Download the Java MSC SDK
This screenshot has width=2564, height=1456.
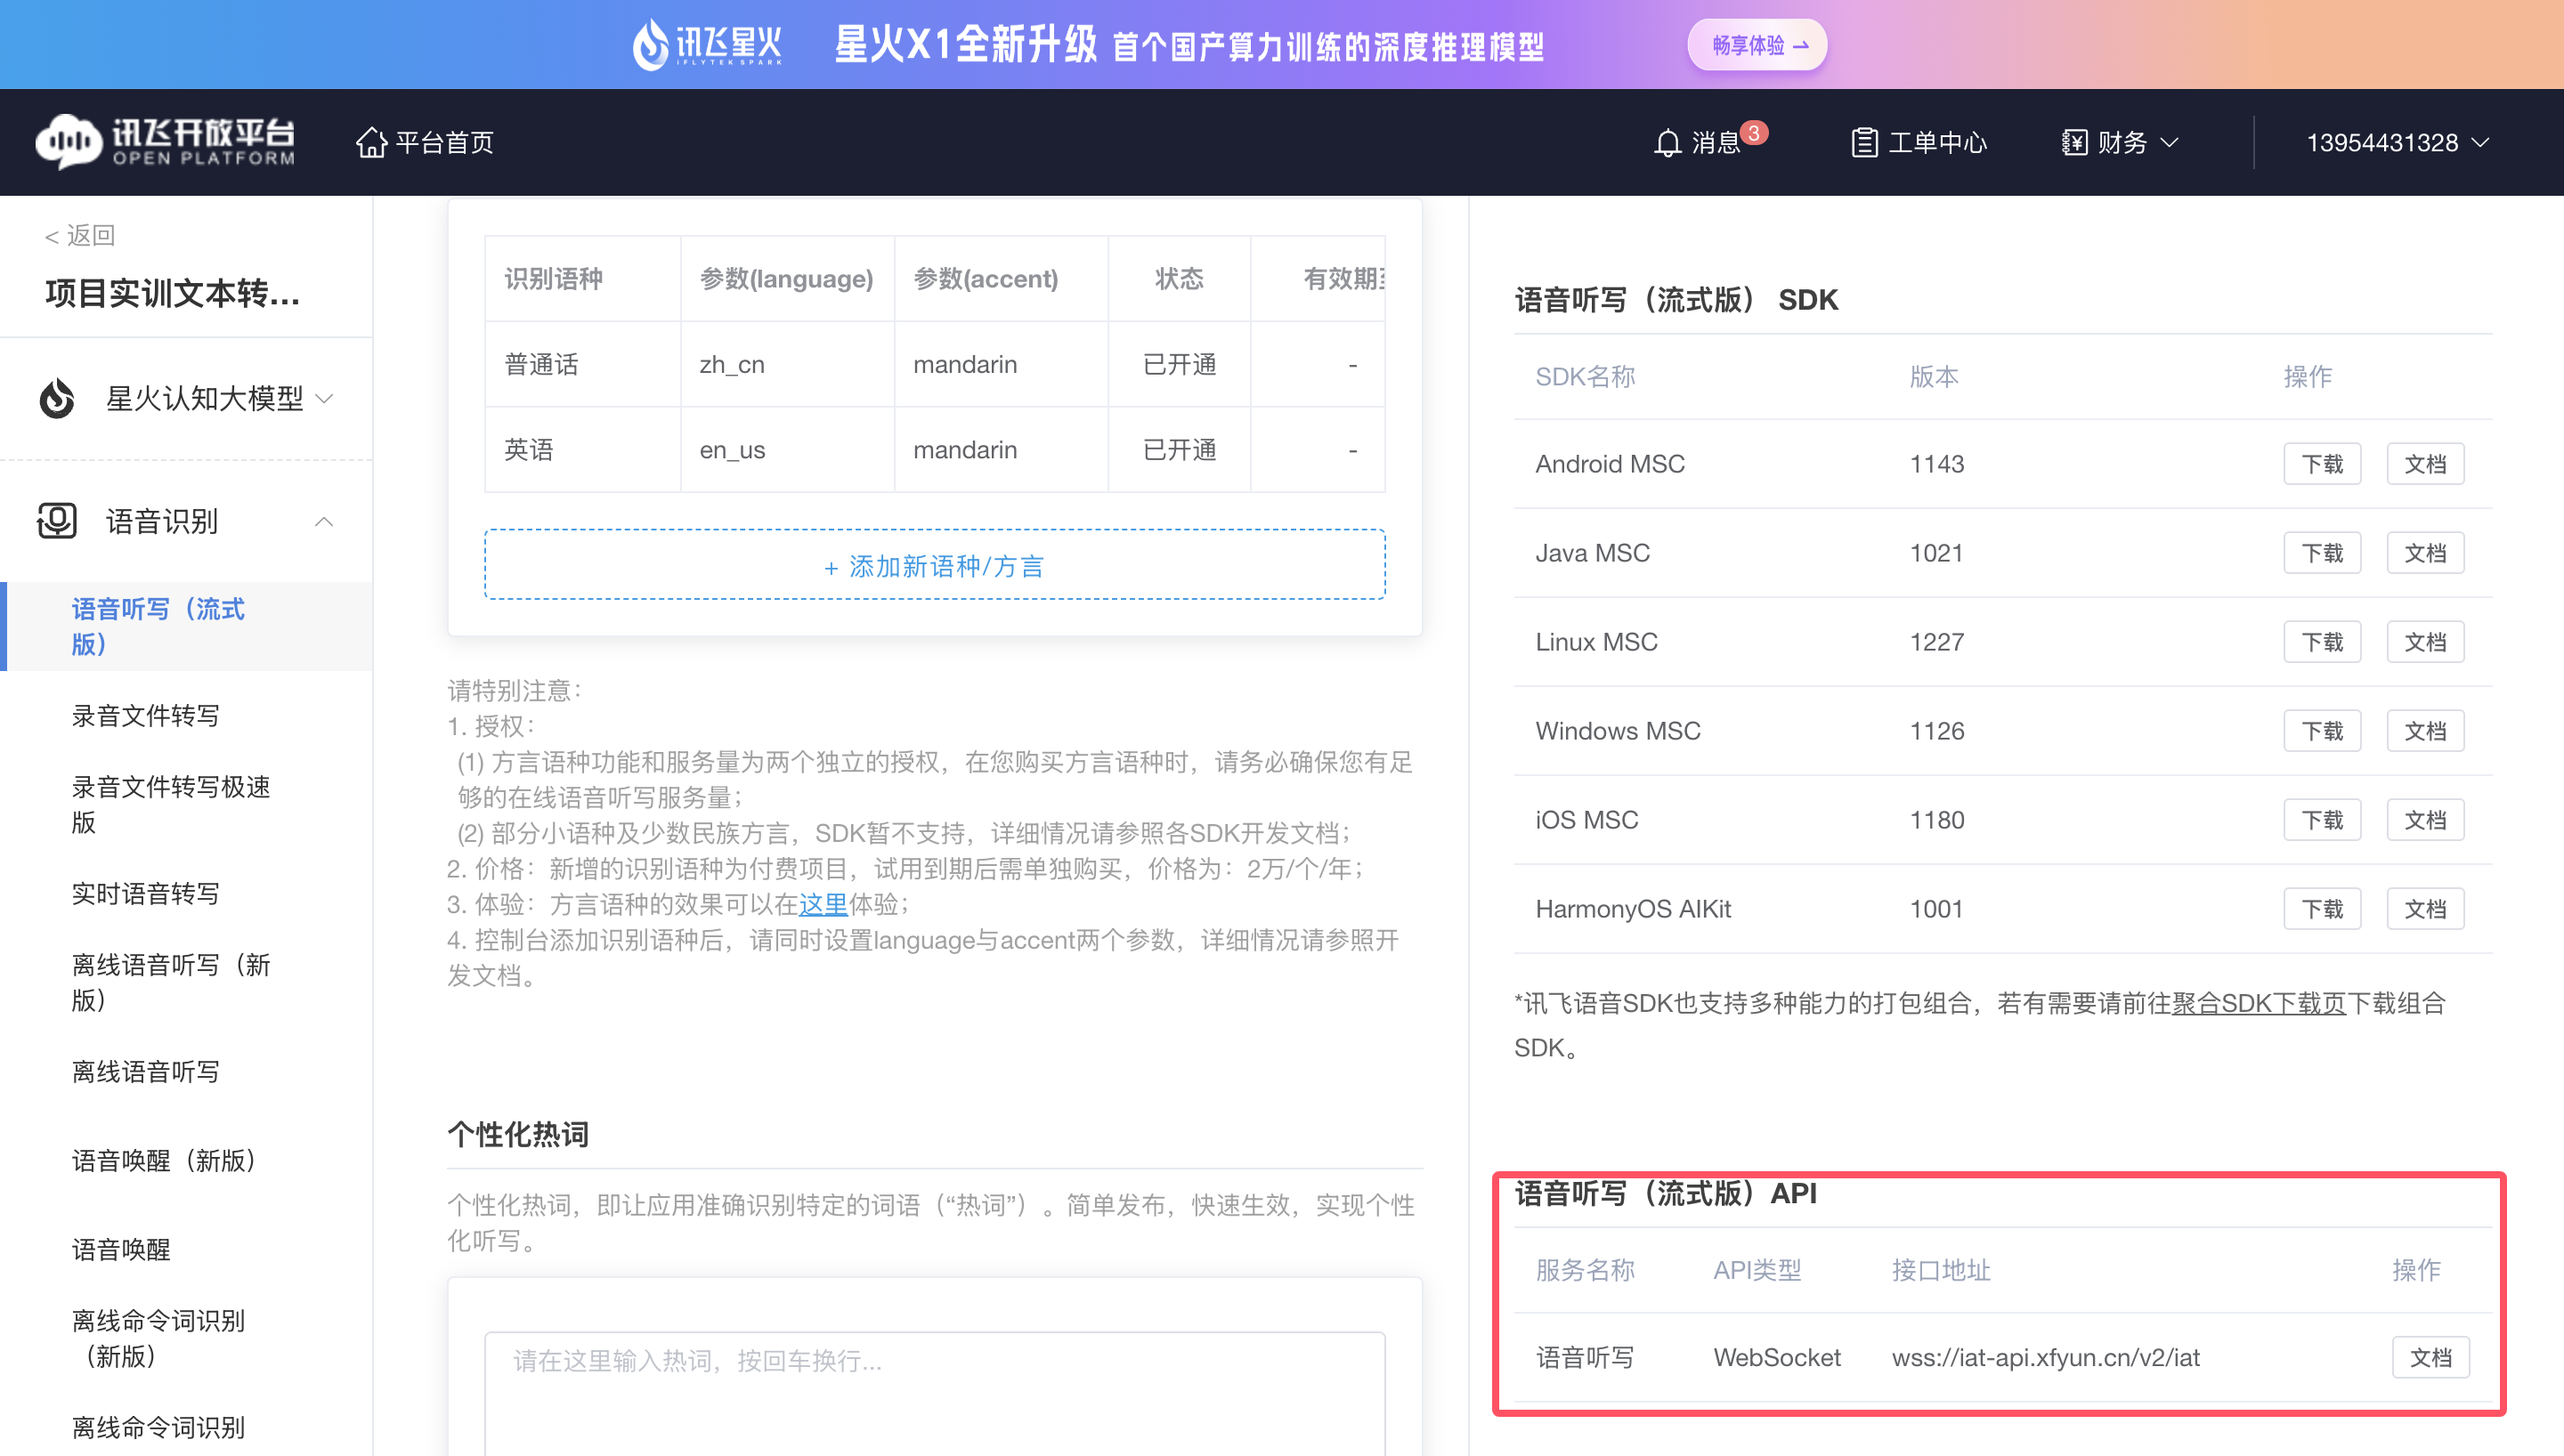[x=2322, y=553]
